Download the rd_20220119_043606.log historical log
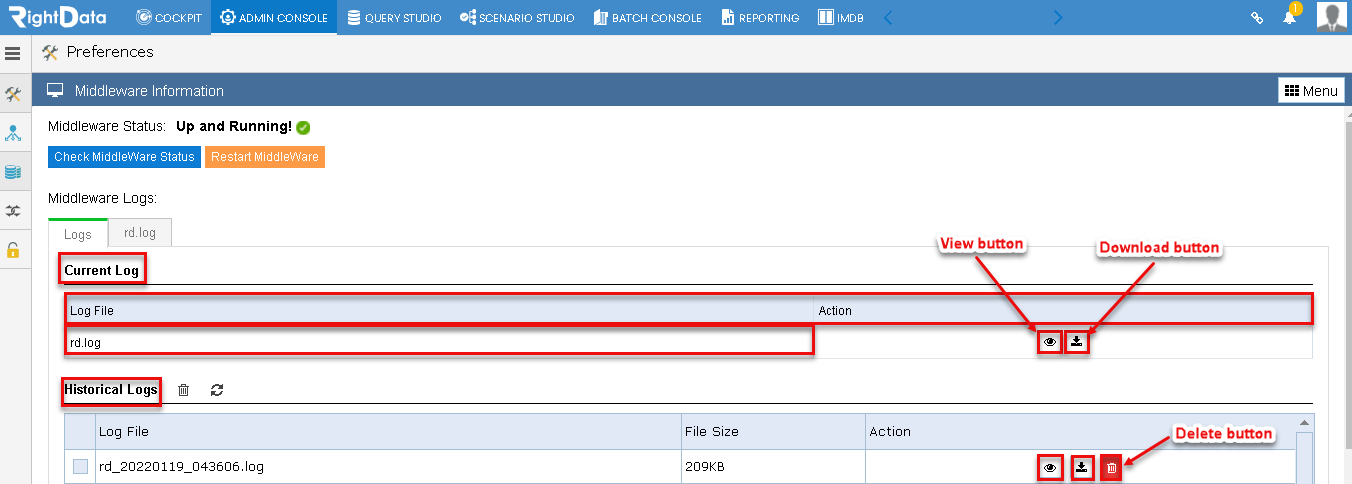 tap(1082, 468)
